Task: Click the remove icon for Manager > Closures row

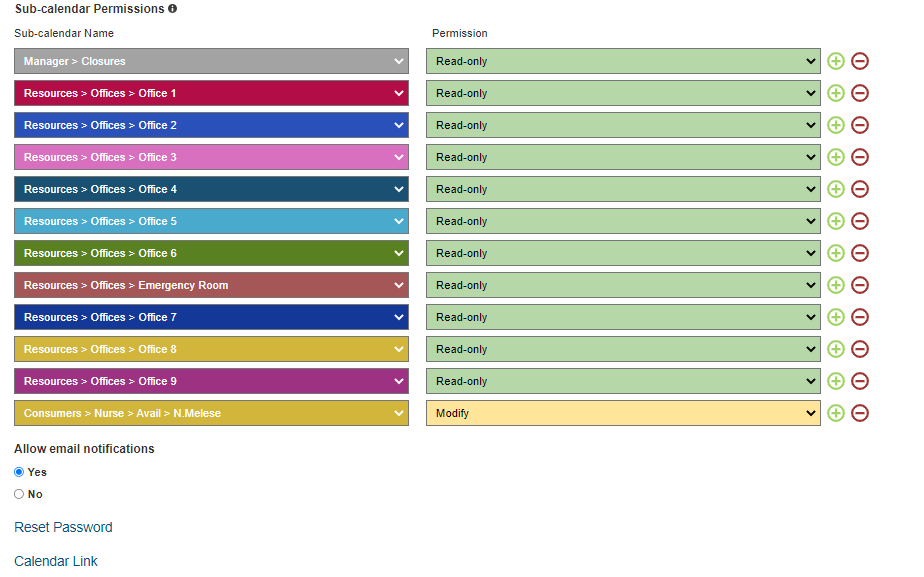Action: [x=860, y=61]
